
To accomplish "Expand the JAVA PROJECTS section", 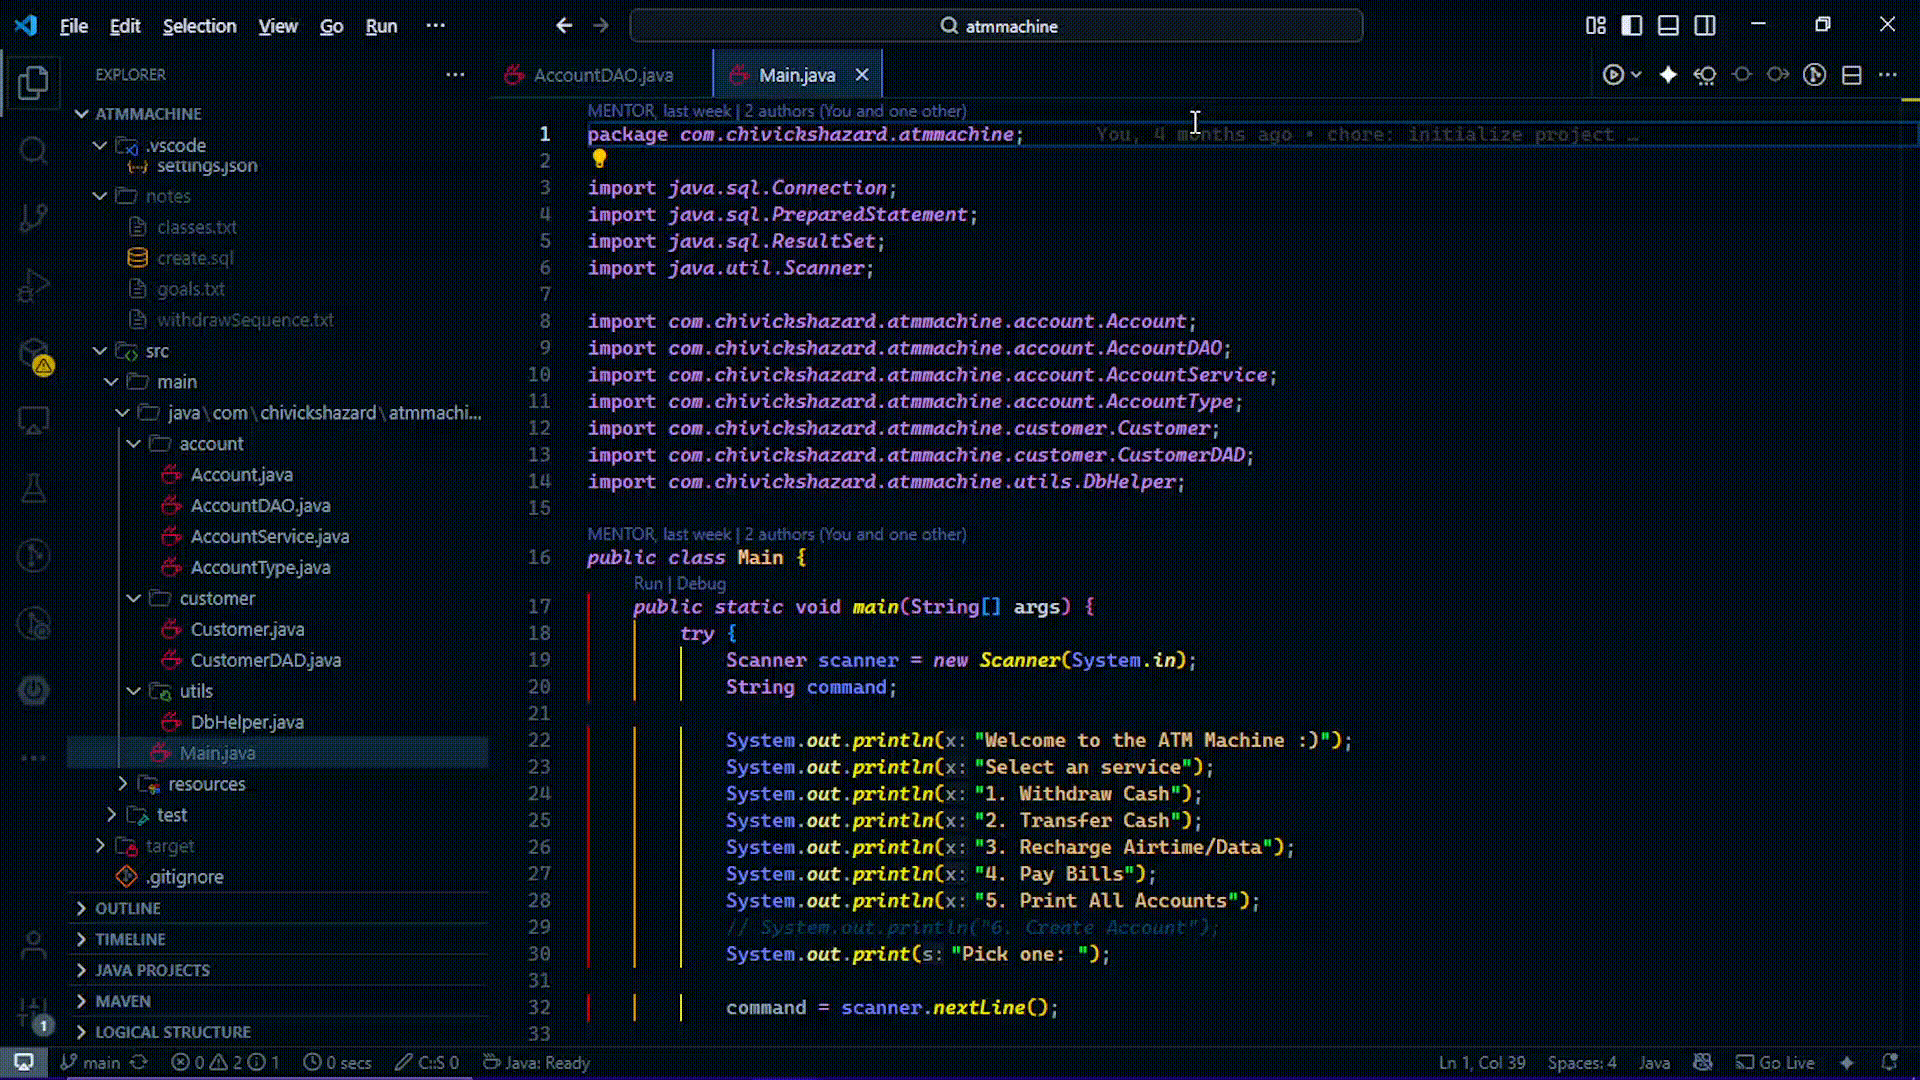I will pyautogui.click(x=152, y=970).
